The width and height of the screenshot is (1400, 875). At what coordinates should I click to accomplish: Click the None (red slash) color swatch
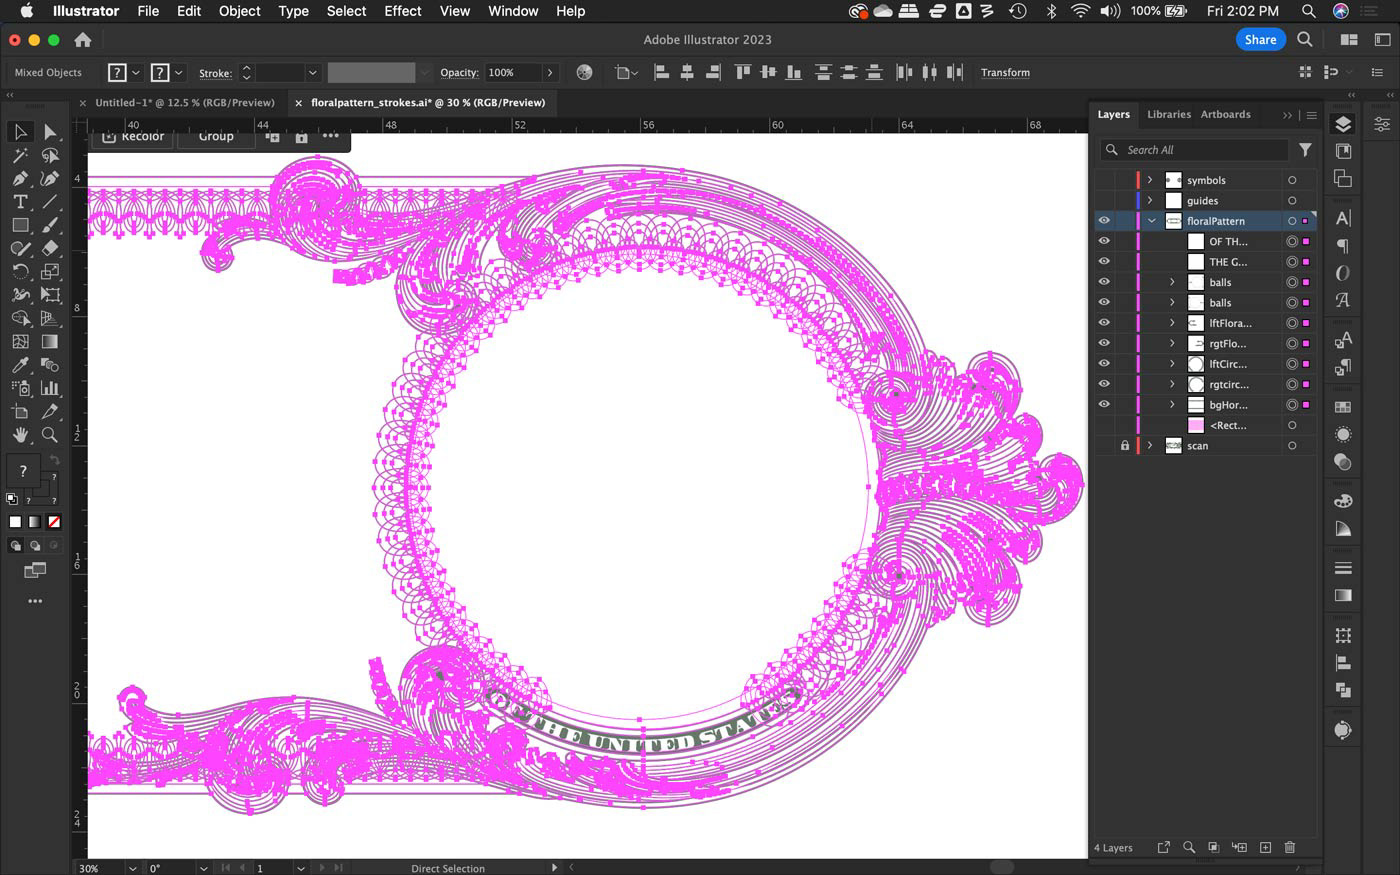(x=54, y=521)
